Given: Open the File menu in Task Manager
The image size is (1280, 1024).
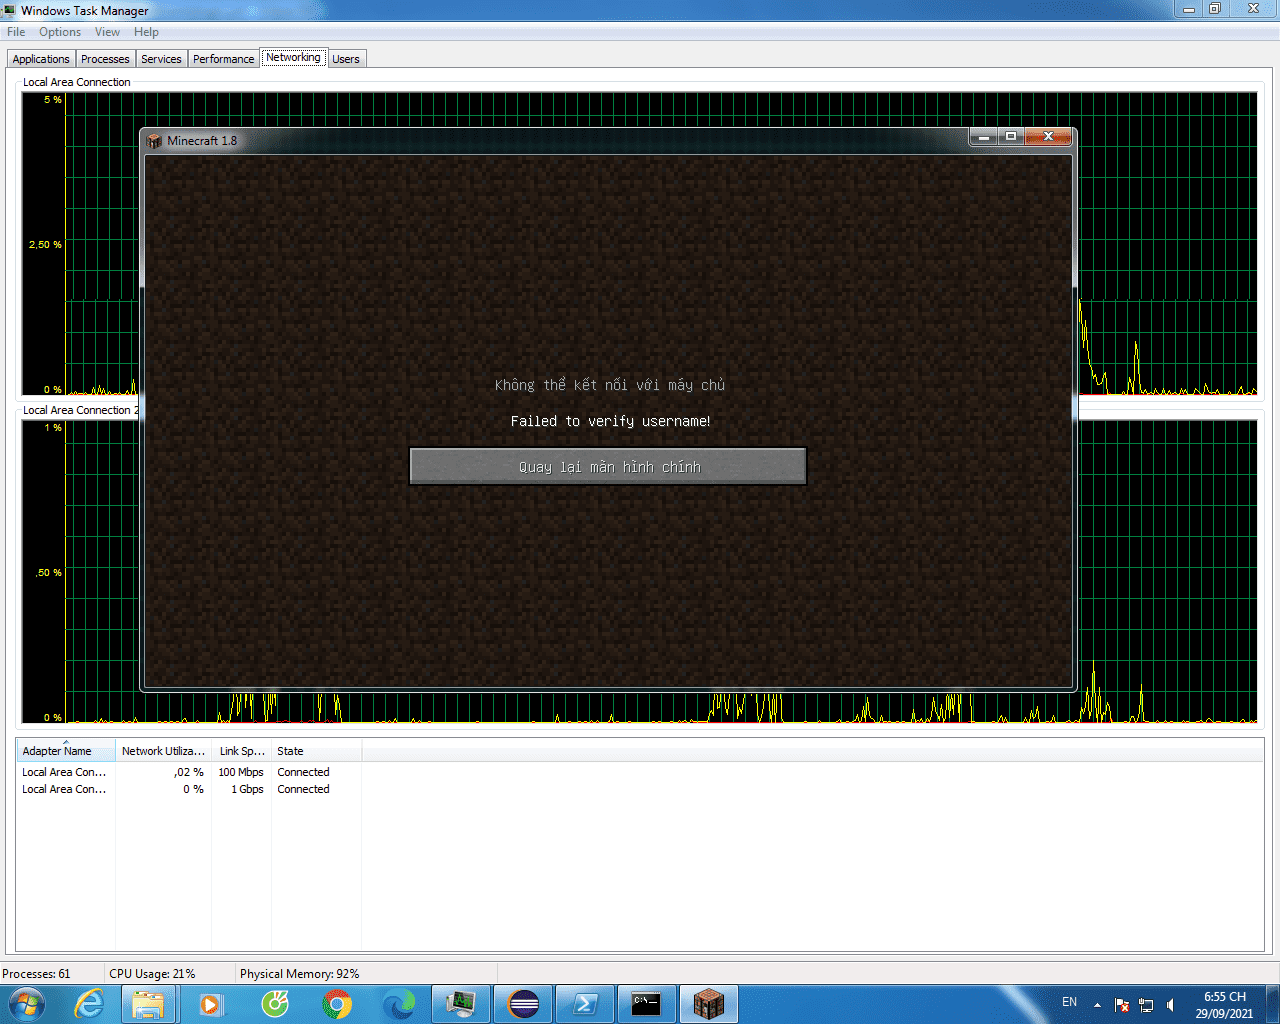Looking at the screenshot, I should [x=16, y=32].
